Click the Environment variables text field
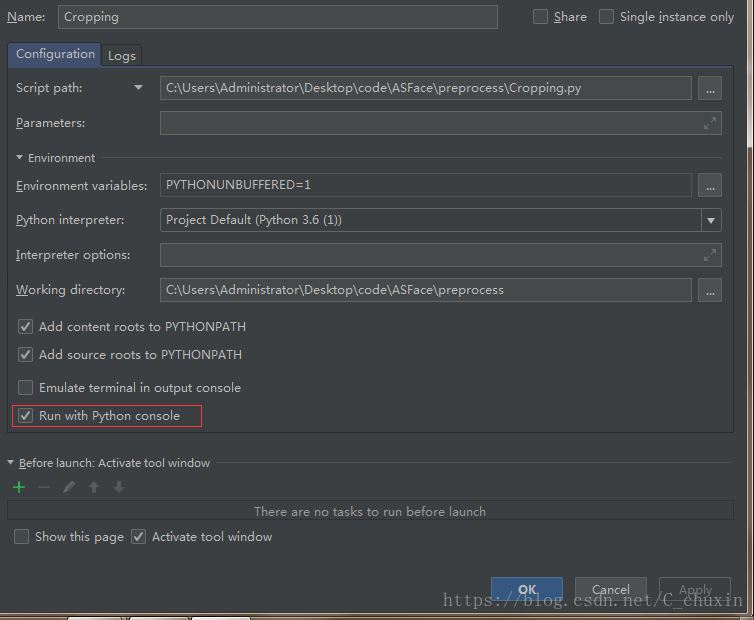 [x=426, y=185]
